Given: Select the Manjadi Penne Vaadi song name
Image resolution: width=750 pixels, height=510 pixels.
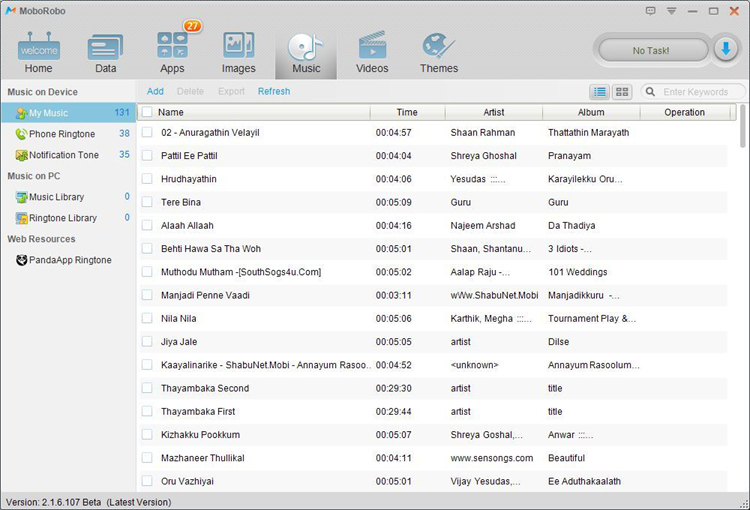Looking at the screenshot, I should pos(205,295).
